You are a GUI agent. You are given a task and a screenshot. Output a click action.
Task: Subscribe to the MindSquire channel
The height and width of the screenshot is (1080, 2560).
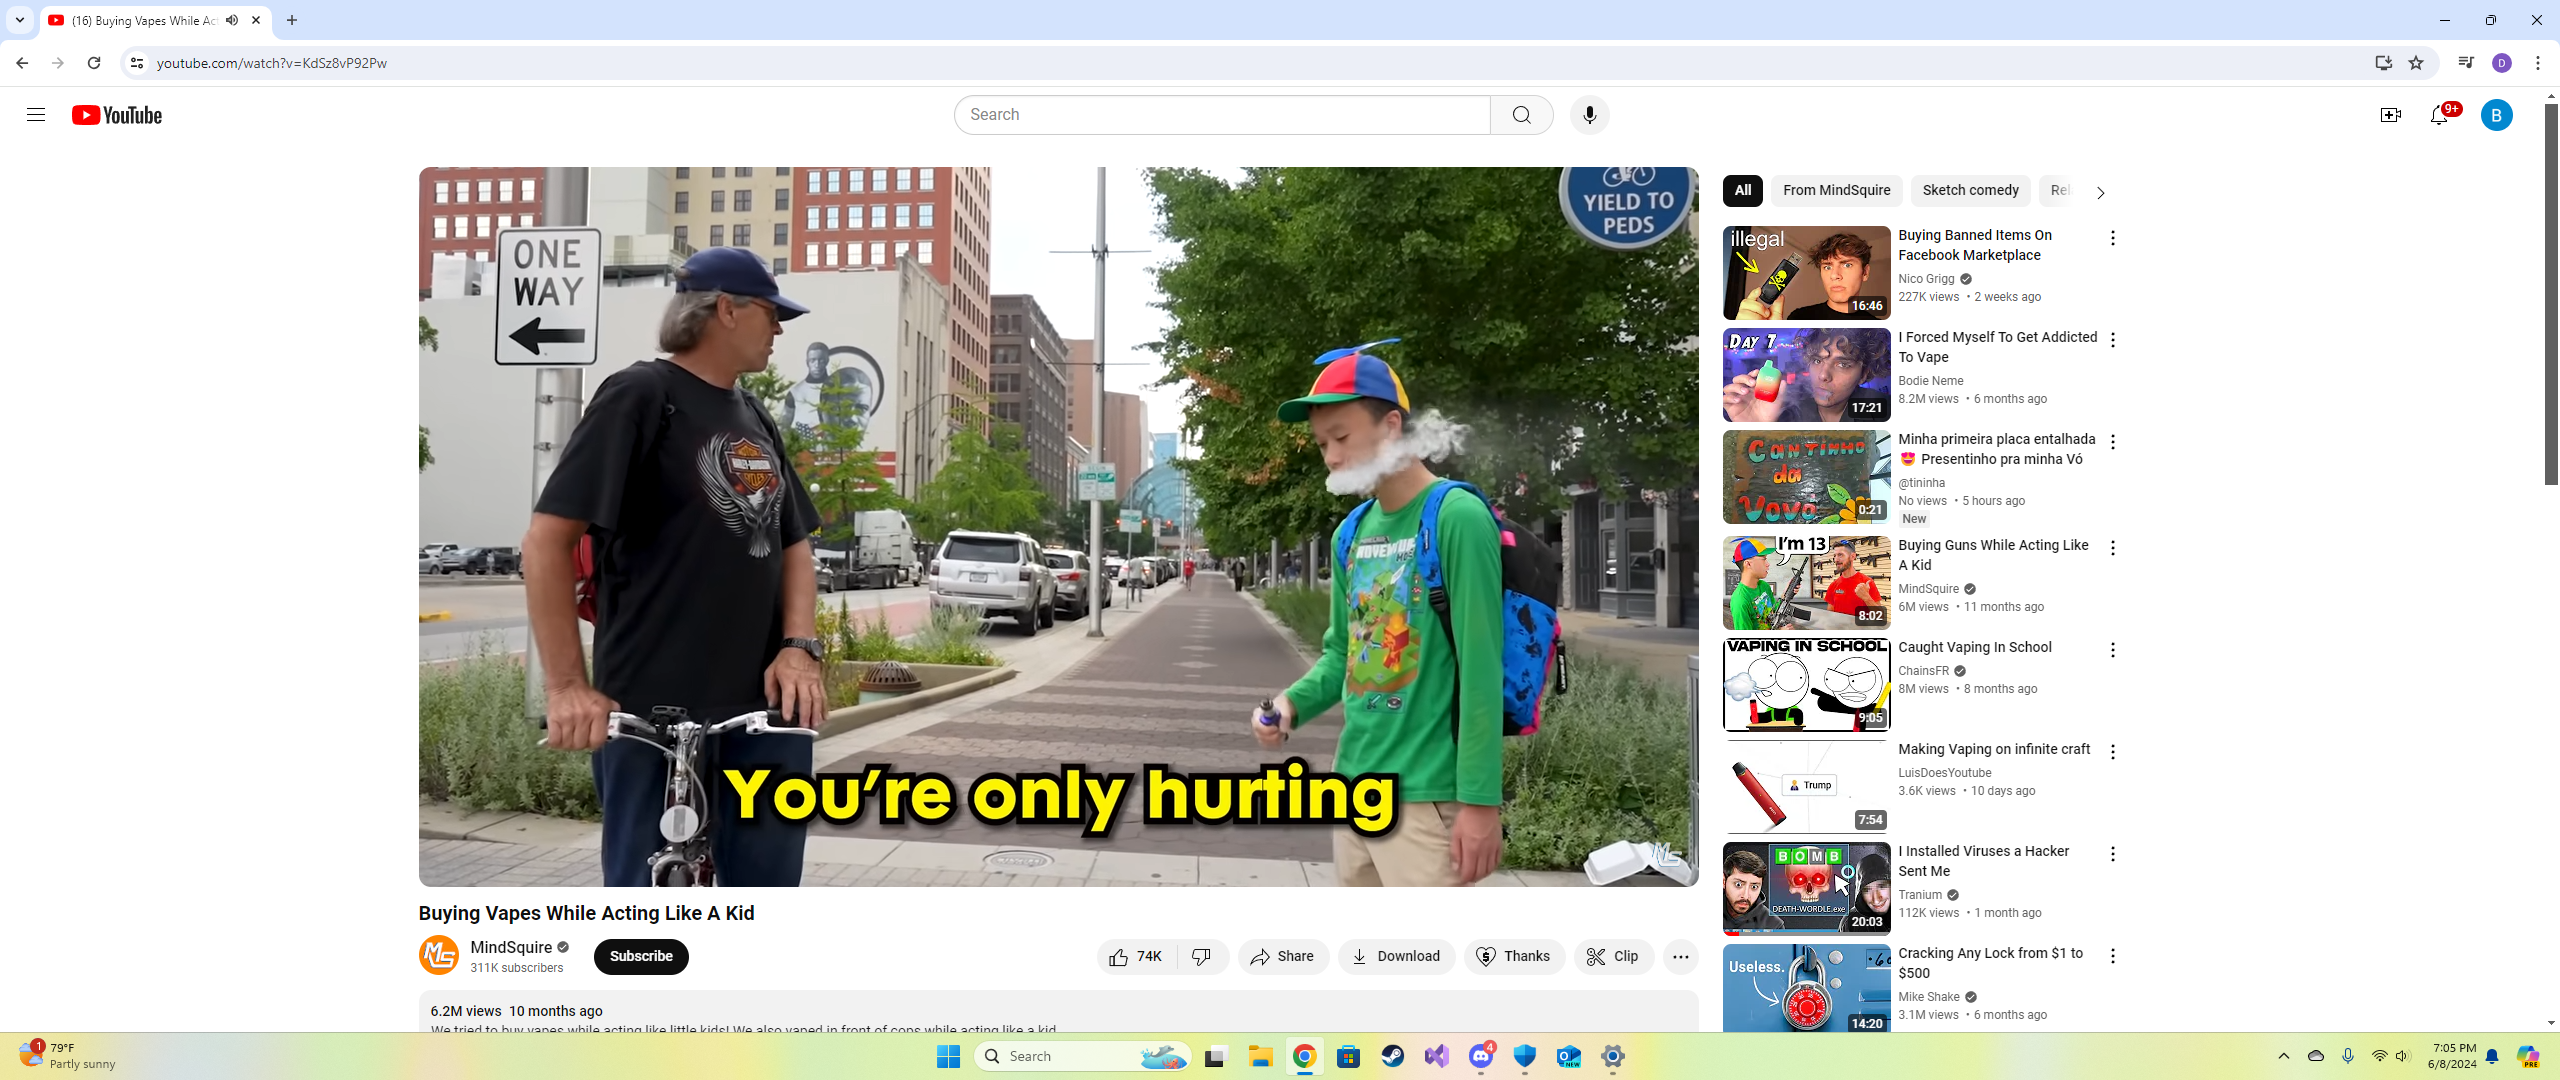[x=641, y=956]
